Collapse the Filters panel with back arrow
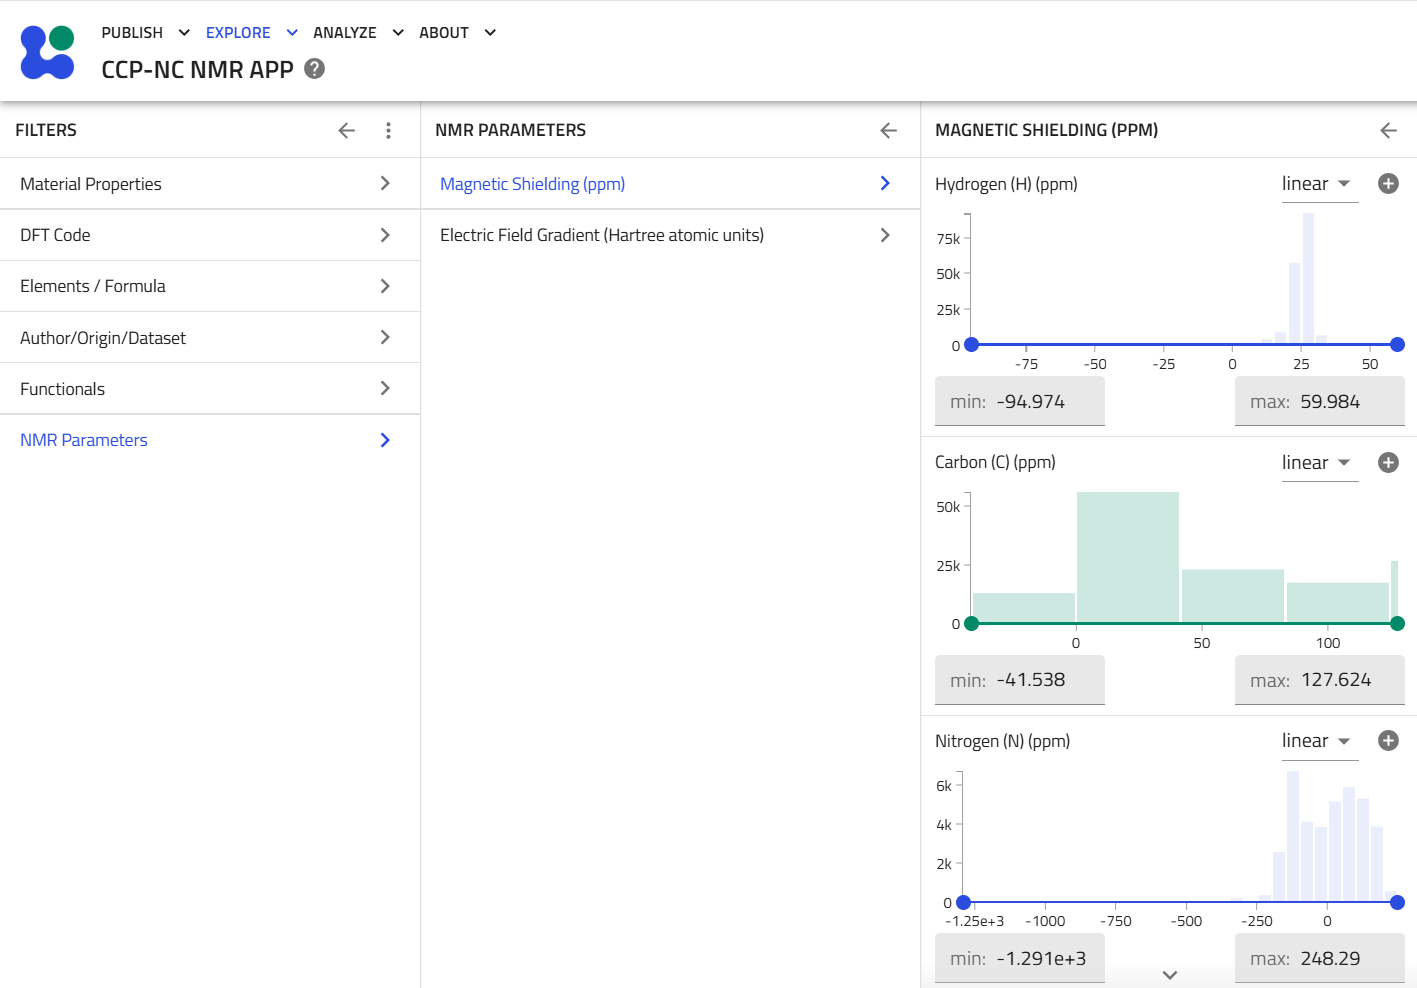 (x=347, y=130)
